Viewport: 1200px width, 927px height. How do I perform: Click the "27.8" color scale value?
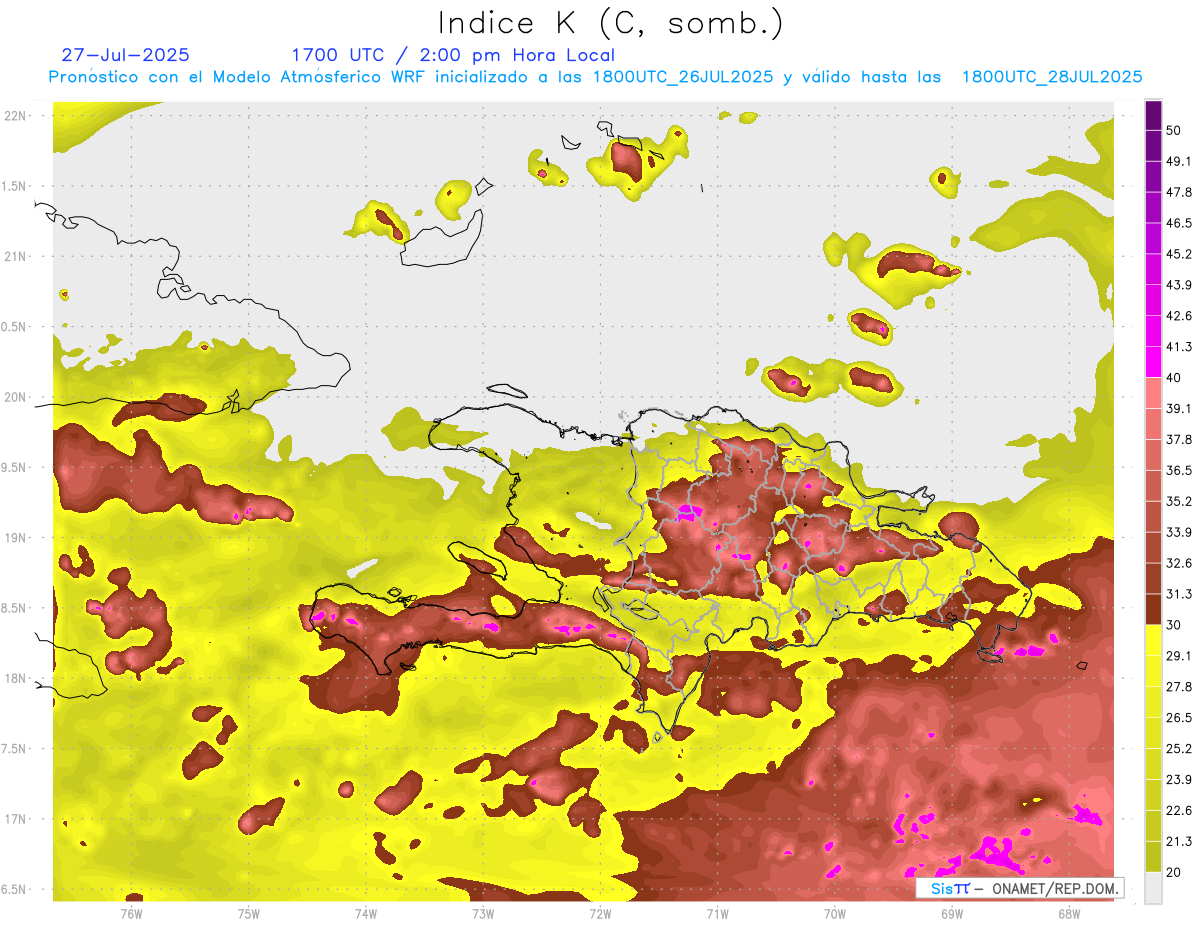coord(1179,687)
